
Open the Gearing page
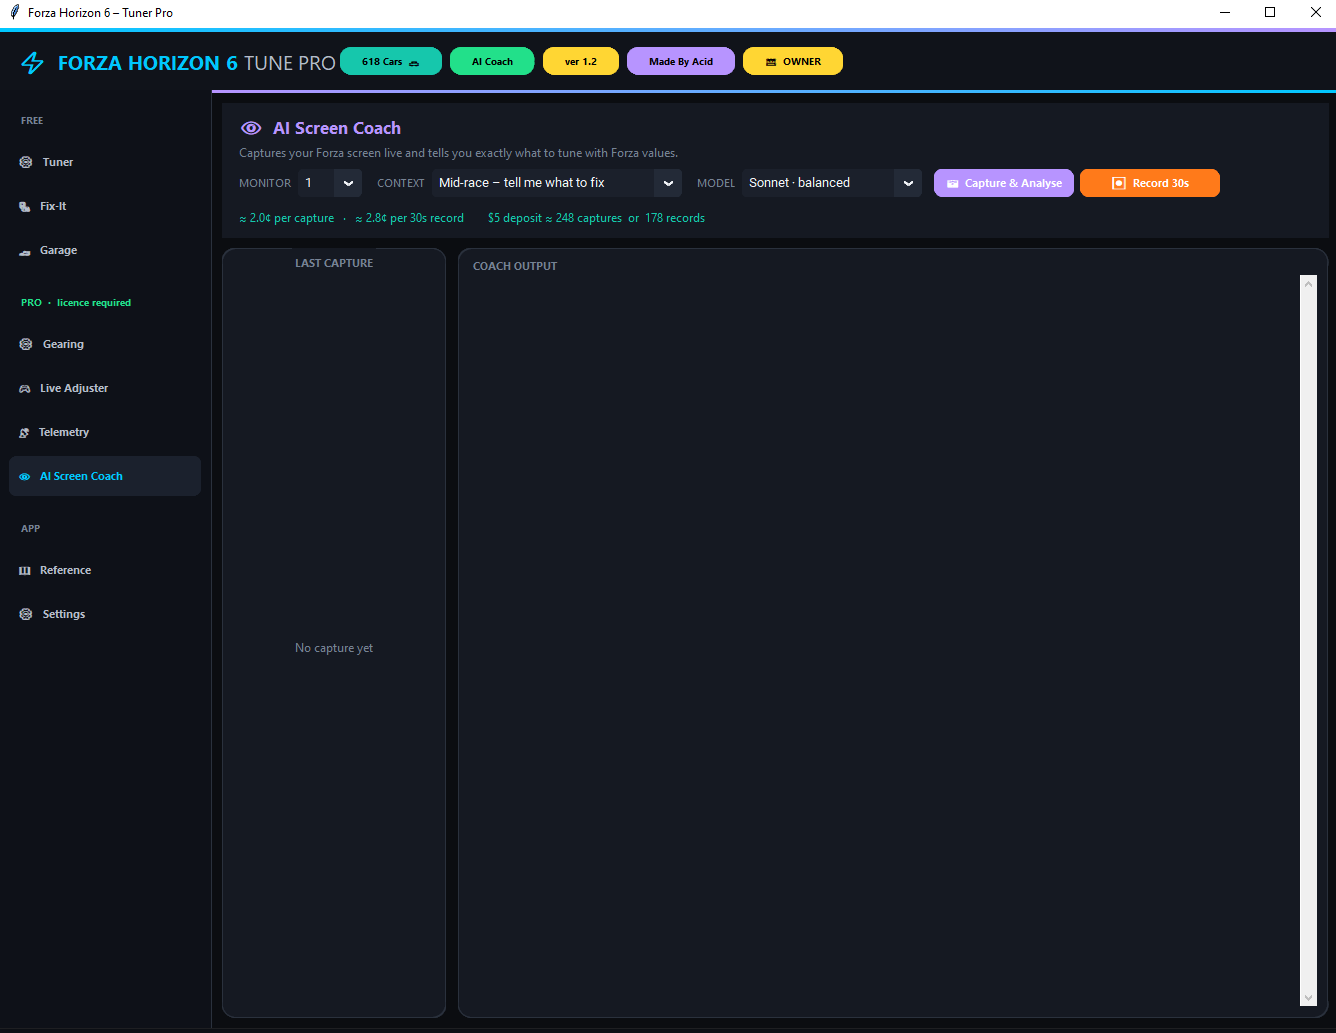tap(105, 344)
